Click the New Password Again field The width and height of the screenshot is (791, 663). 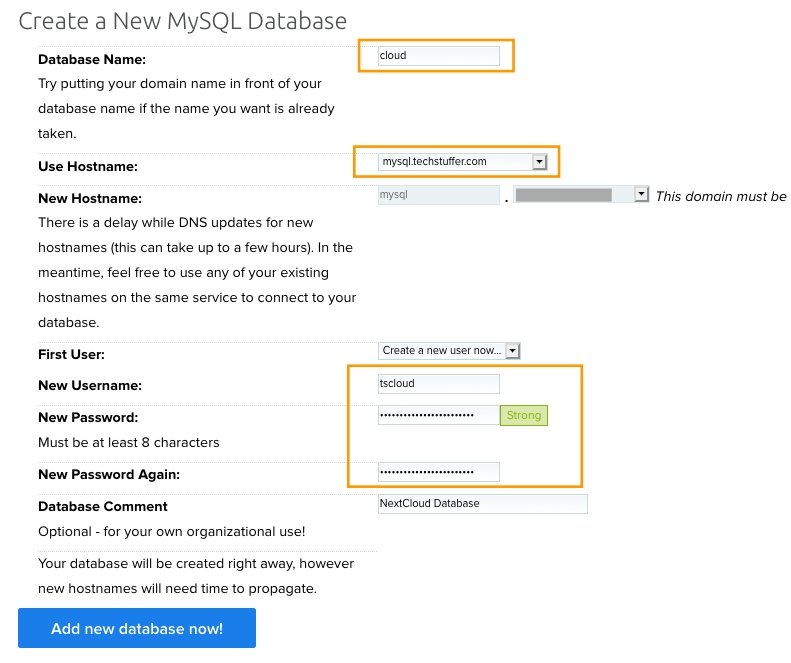[x=438, y=472]
